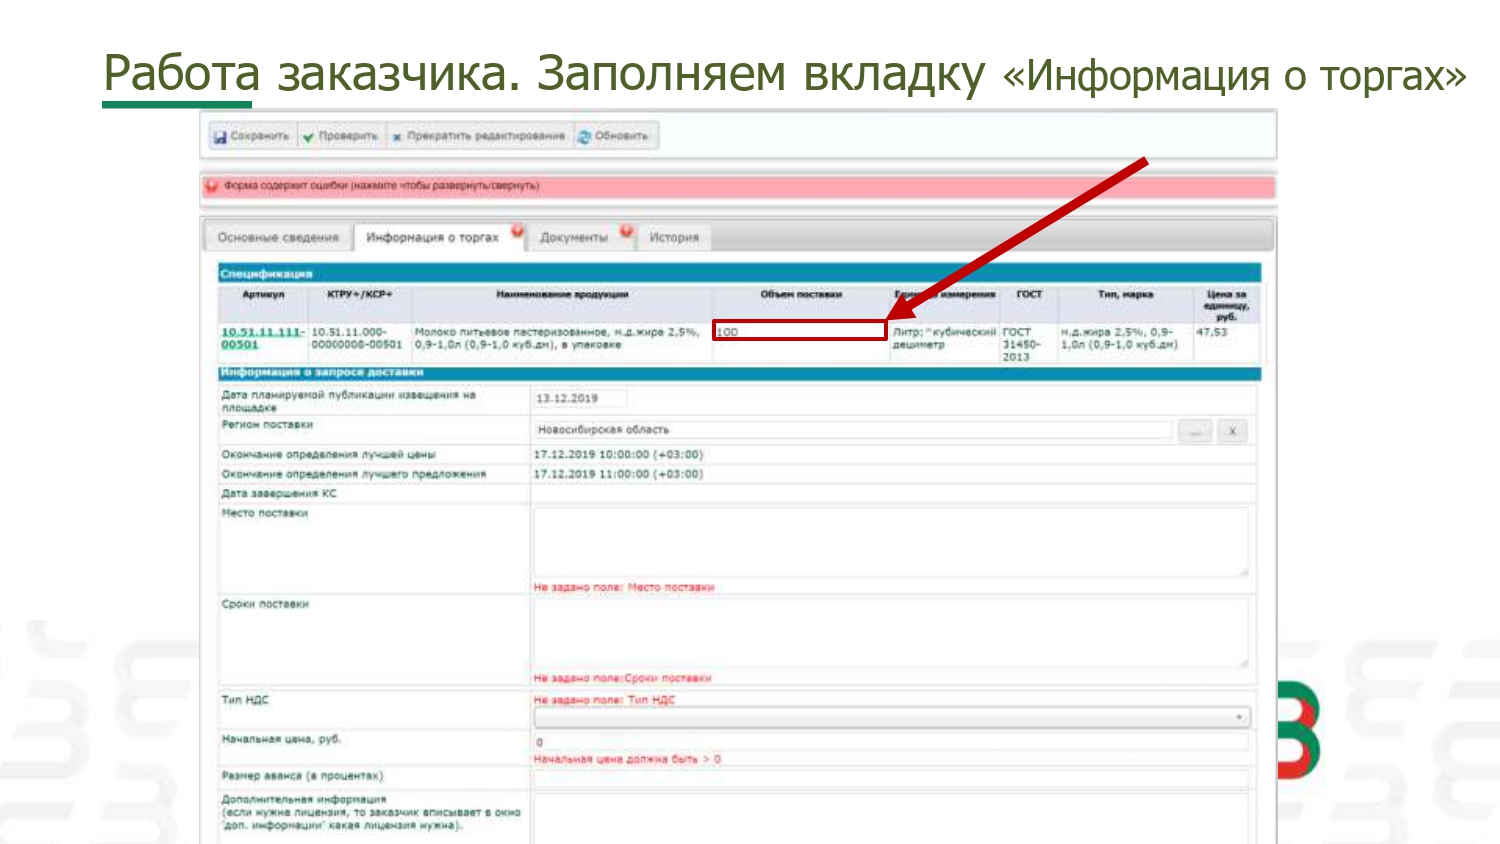
Task: Click the error icon in the errors banner
Action: [212, 186]
